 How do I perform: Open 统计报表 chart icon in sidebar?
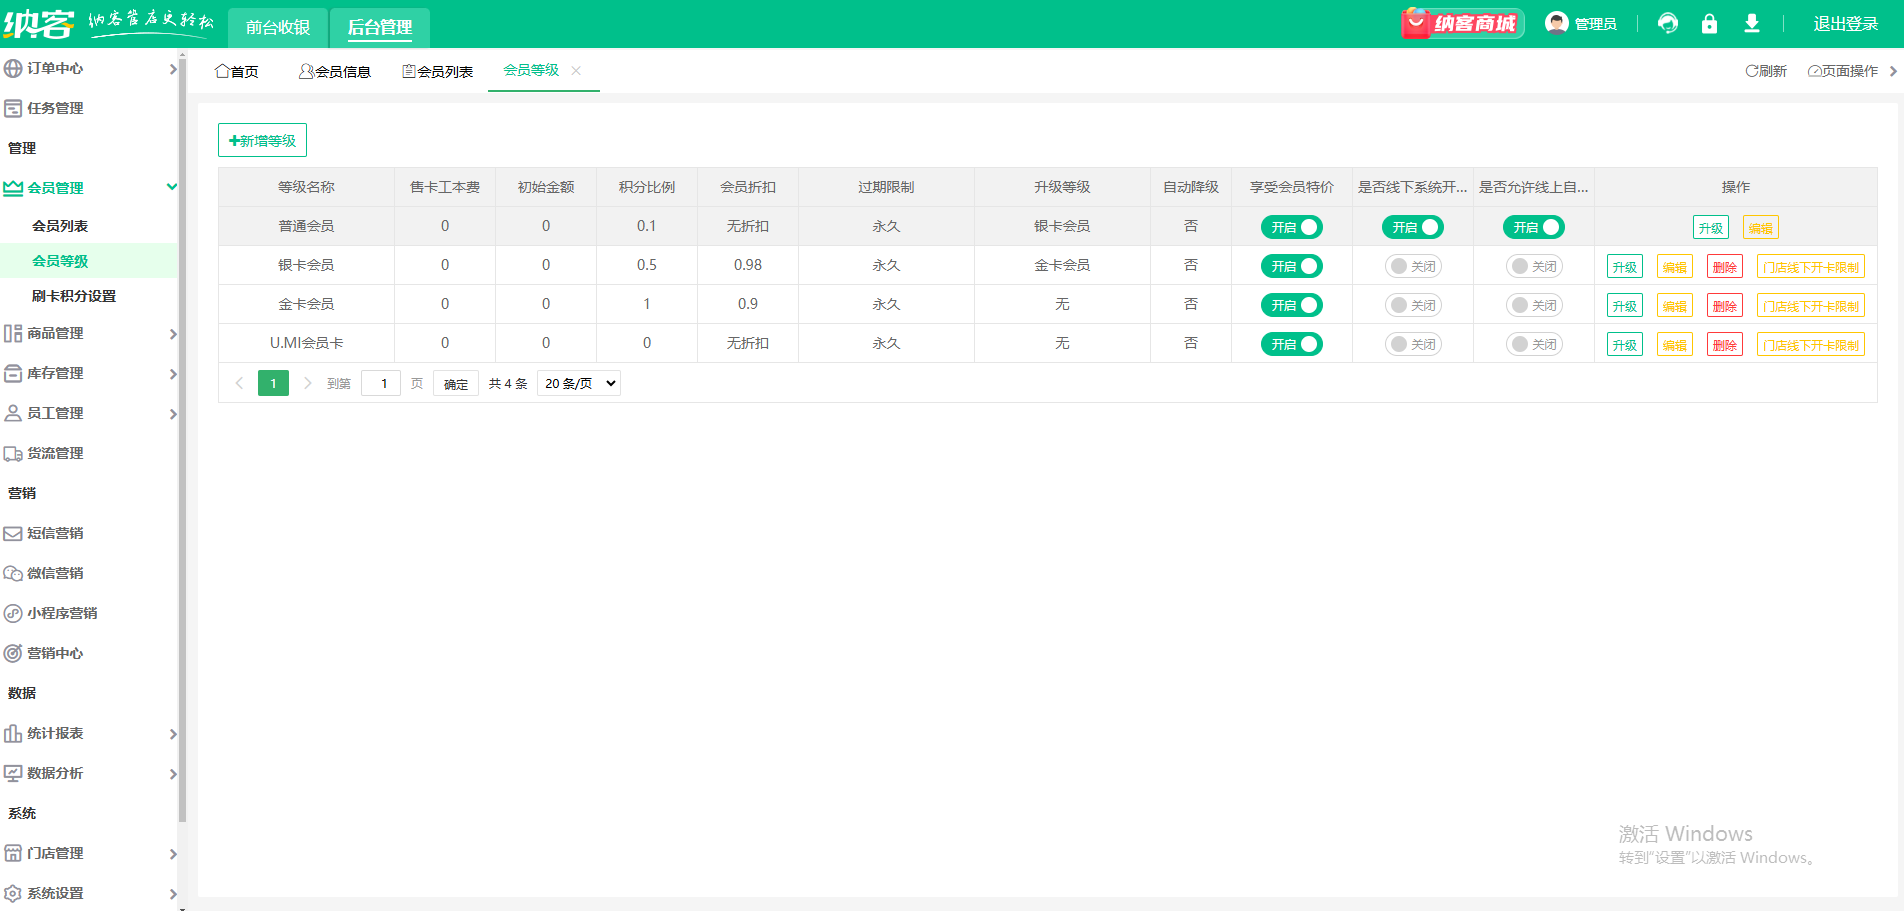pyautogui.click(x=13, y=734)
